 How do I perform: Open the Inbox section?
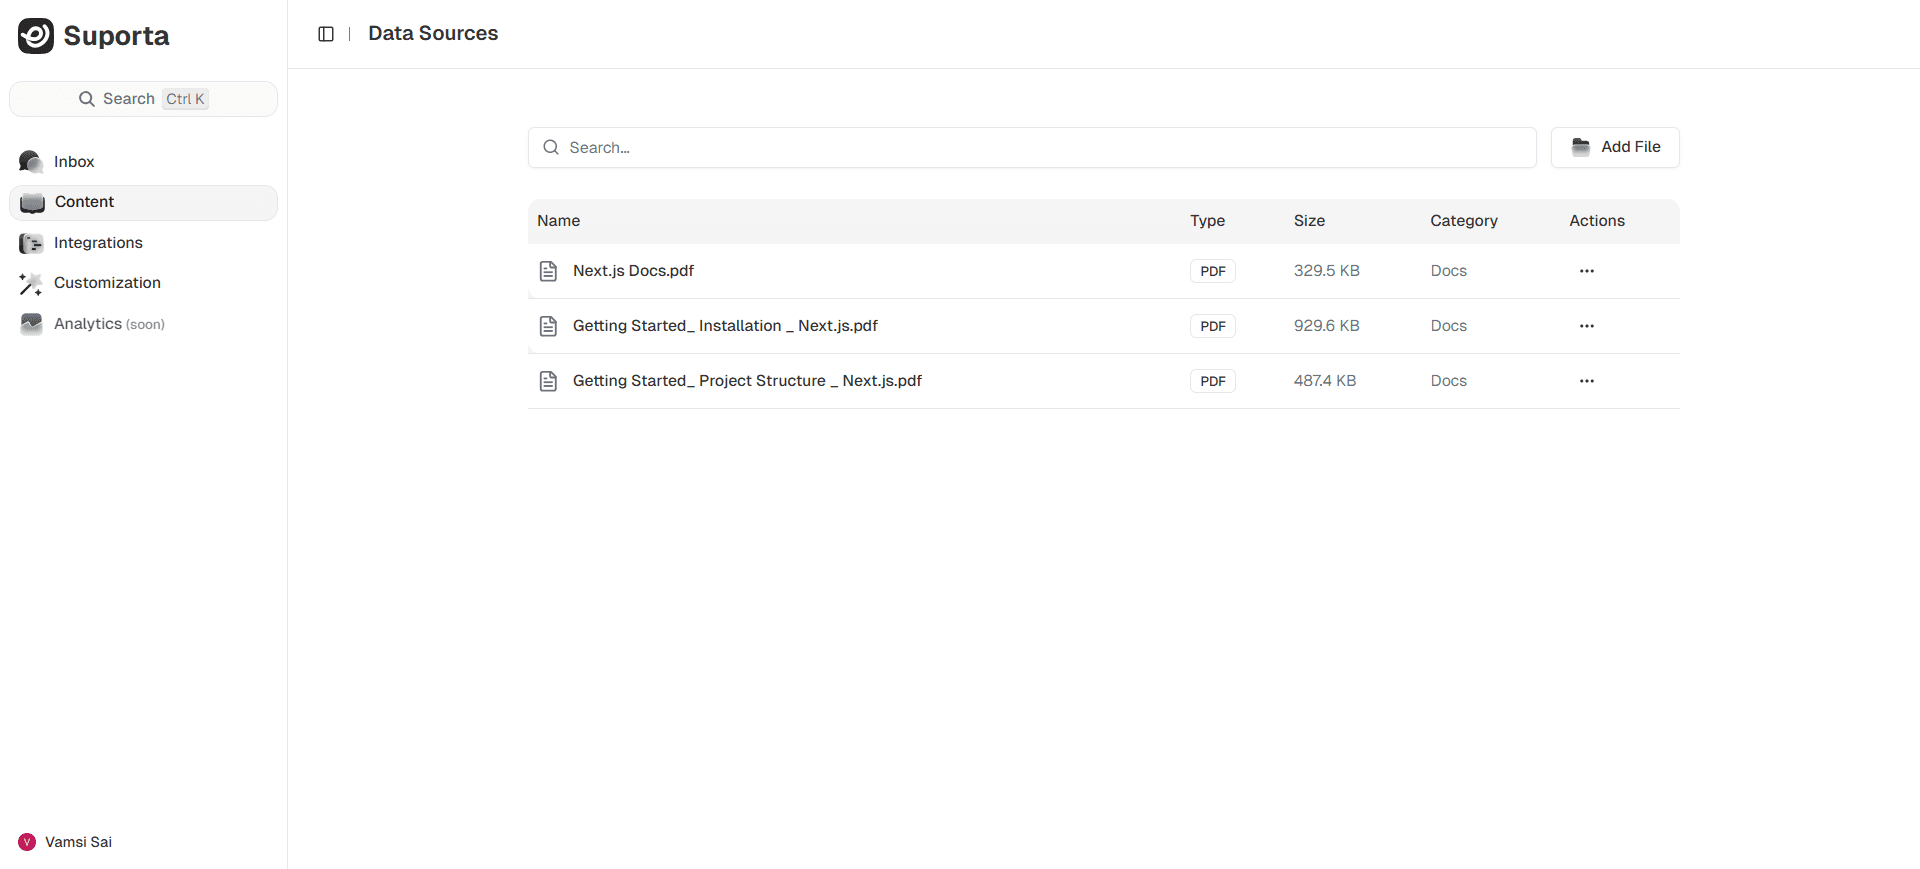[x=143, y=162]
